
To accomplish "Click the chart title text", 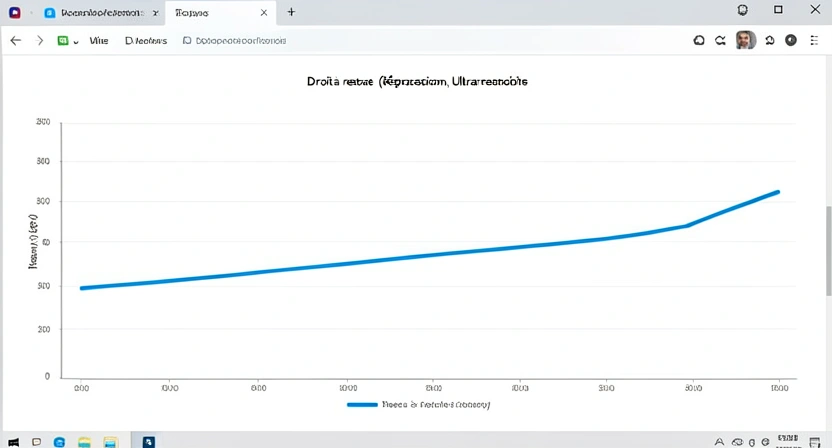I will [x=417, y=81].
